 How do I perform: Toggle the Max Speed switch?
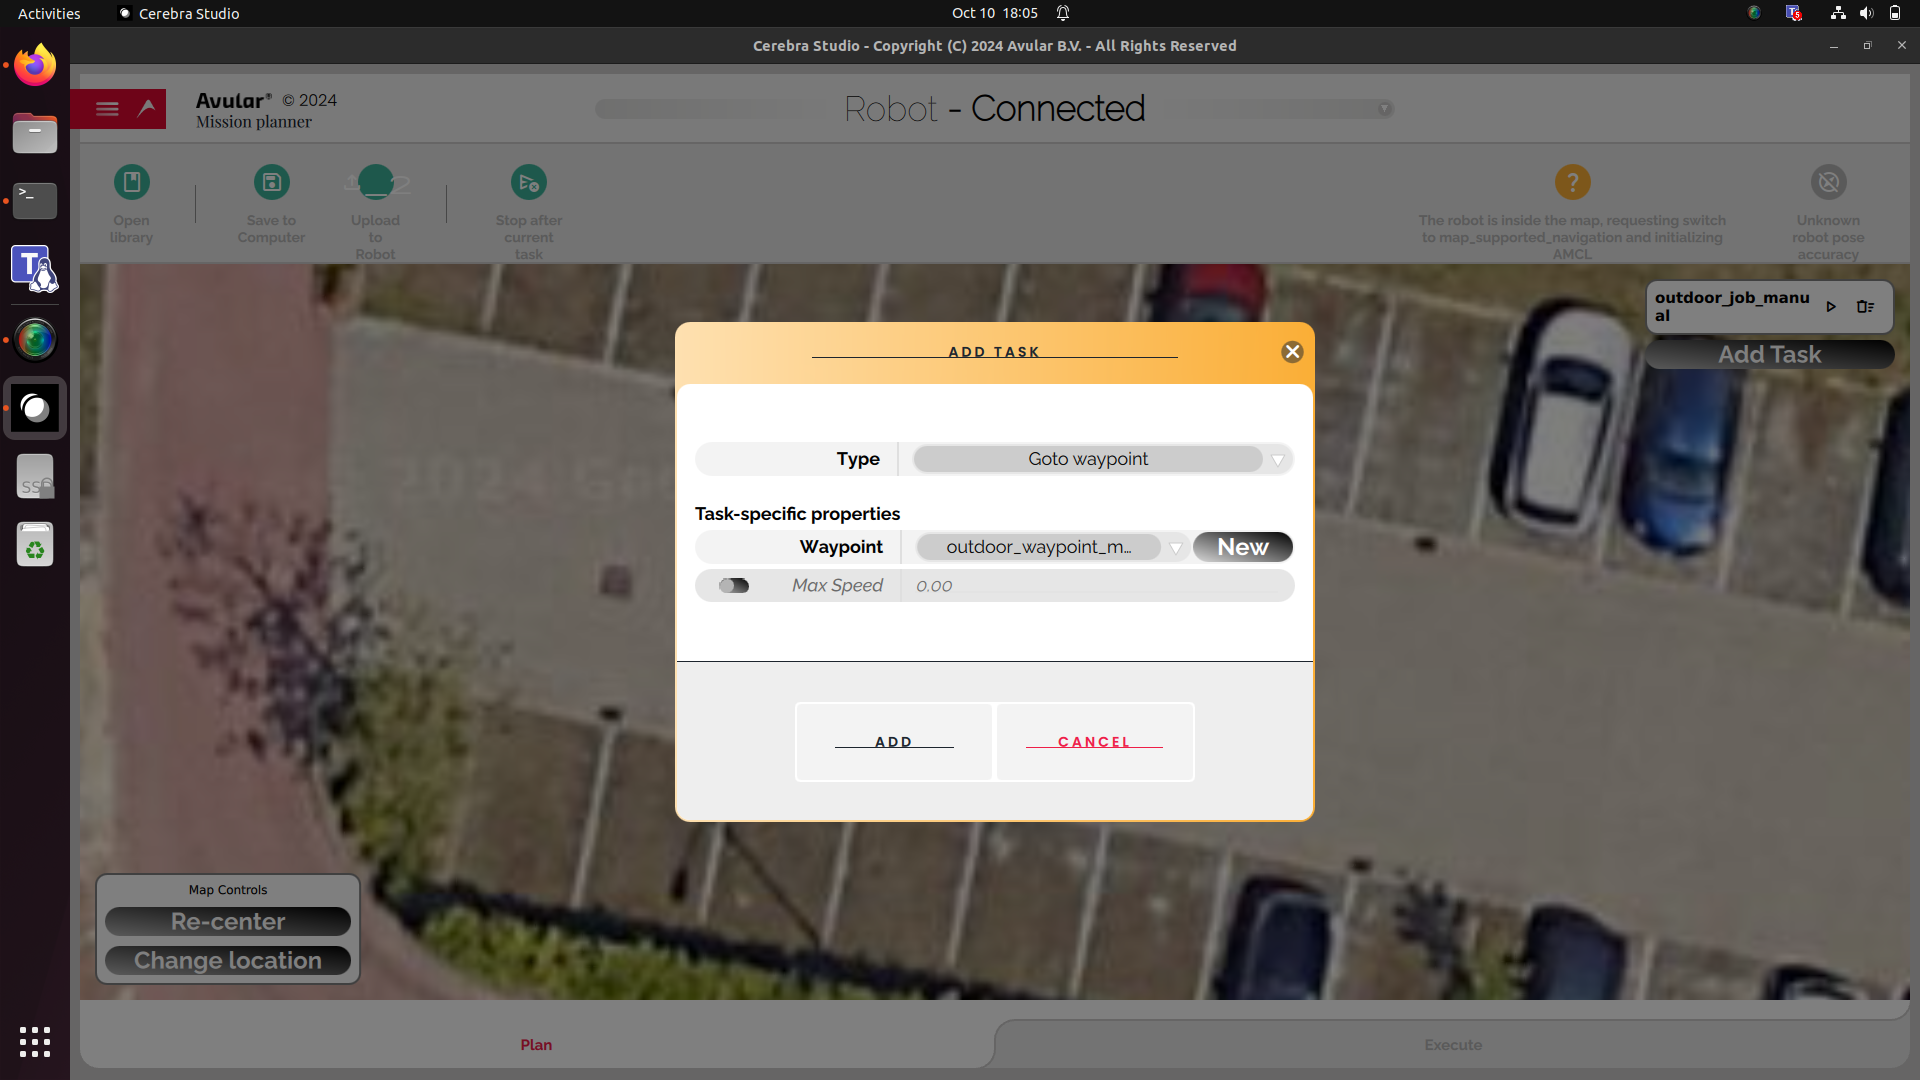(733, 585)
